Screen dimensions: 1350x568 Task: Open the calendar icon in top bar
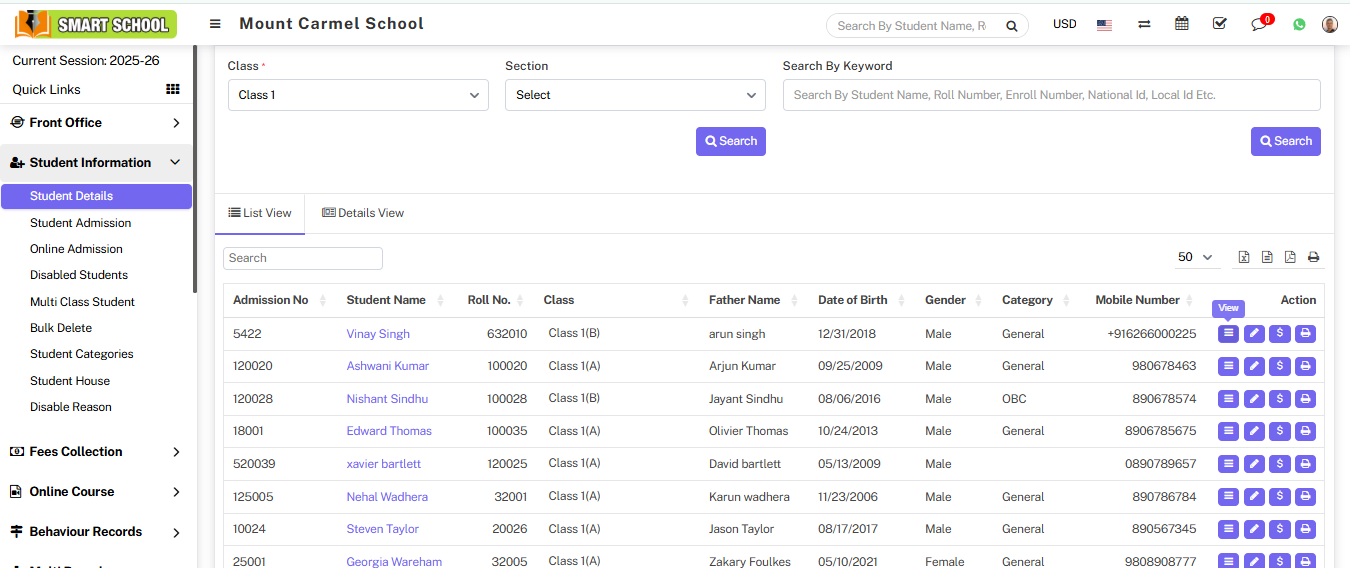[x=1182, y=24]
